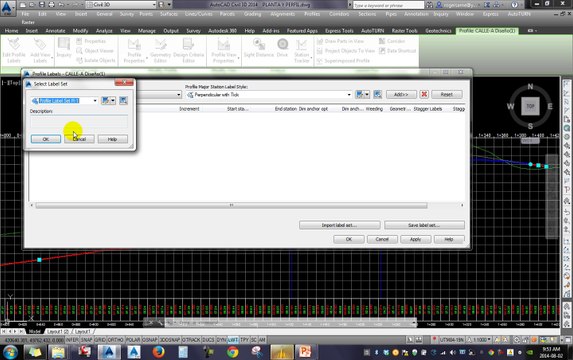
Task: Expand the Profile Properties dropdown arrow
Action: pyautogui.click(x=147, y=58)
